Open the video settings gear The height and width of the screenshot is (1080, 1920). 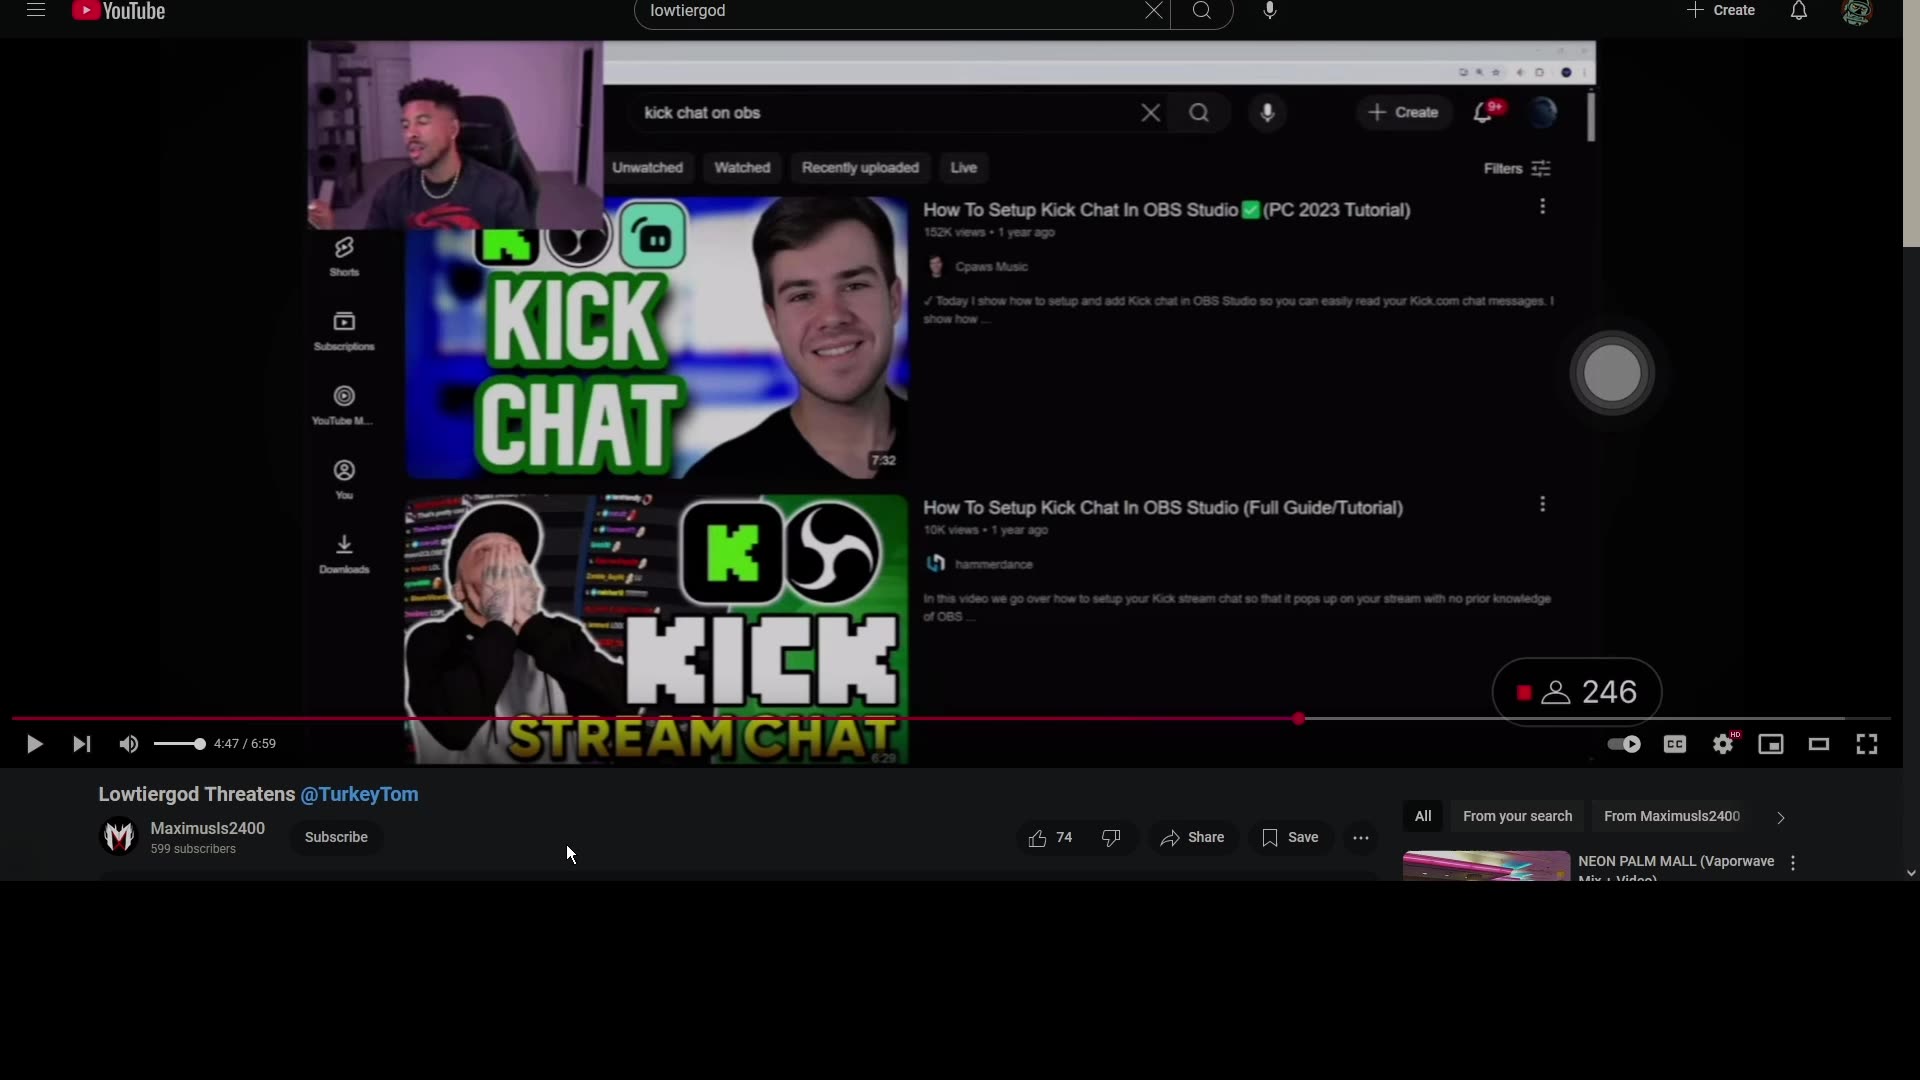1723,744
